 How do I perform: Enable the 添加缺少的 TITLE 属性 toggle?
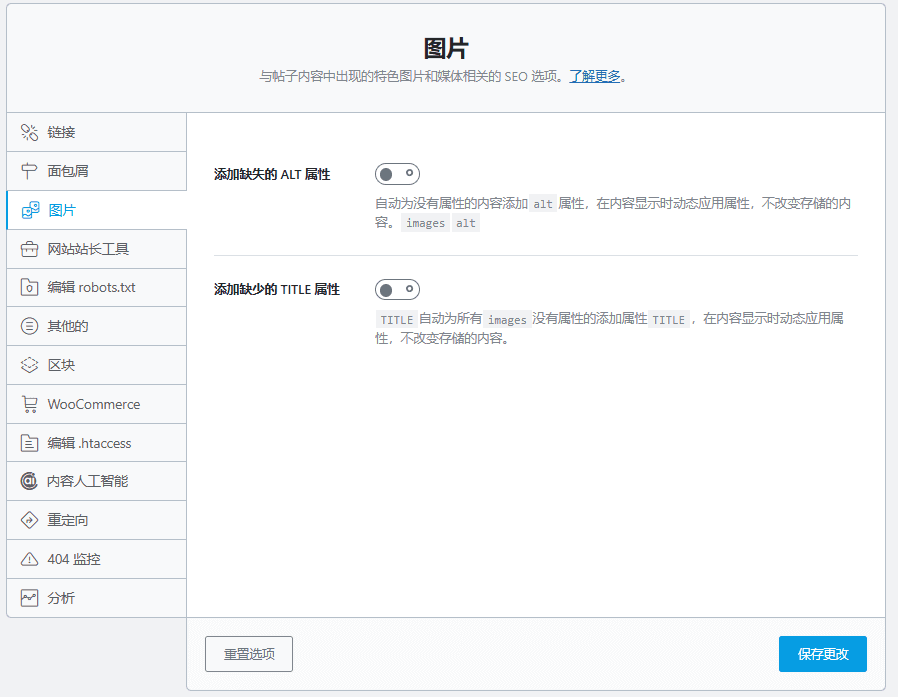pyautogui.click(x=397, y=289)
